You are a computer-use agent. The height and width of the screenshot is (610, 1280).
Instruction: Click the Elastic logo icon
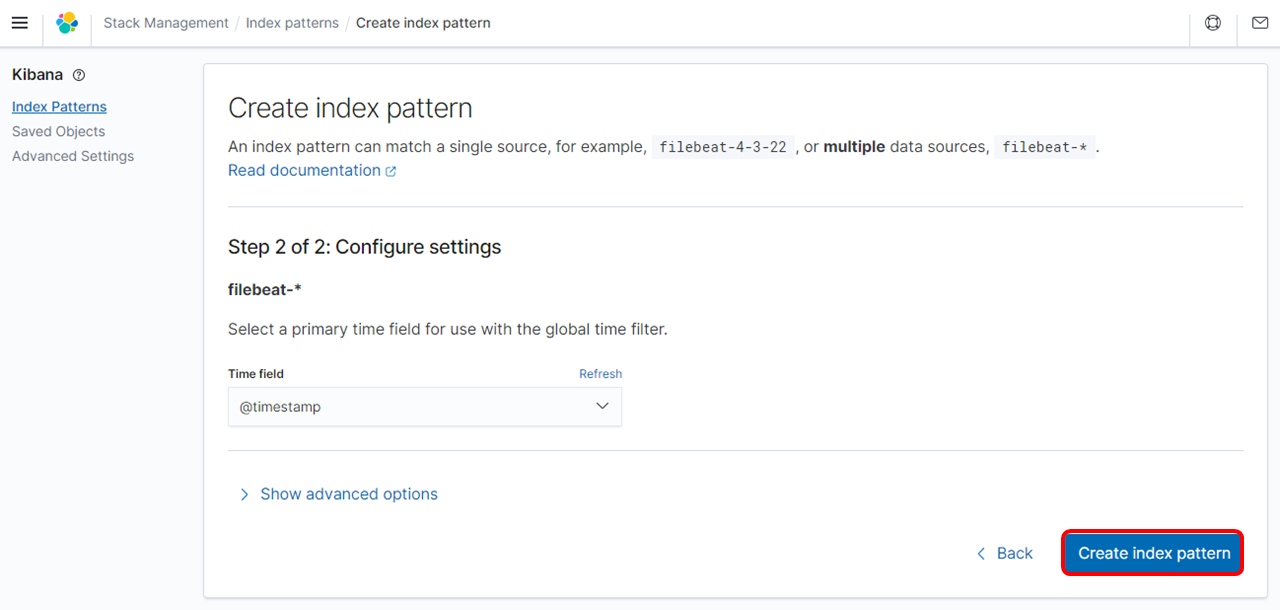pos(67,23)
